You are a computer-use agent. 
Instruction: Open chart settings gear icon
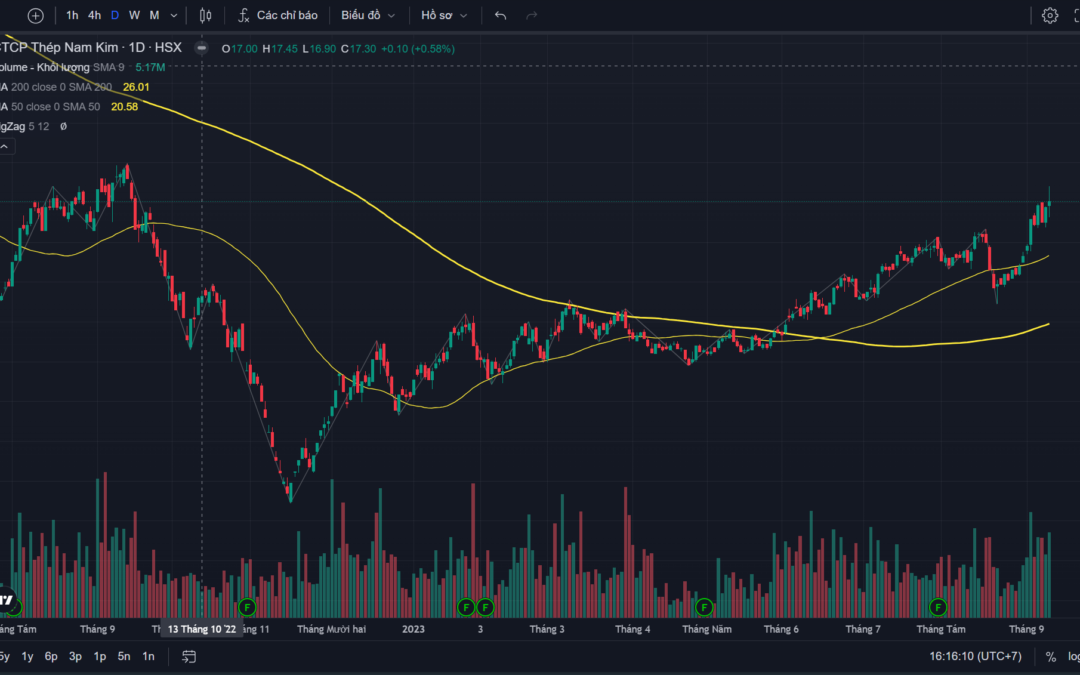1049,15
